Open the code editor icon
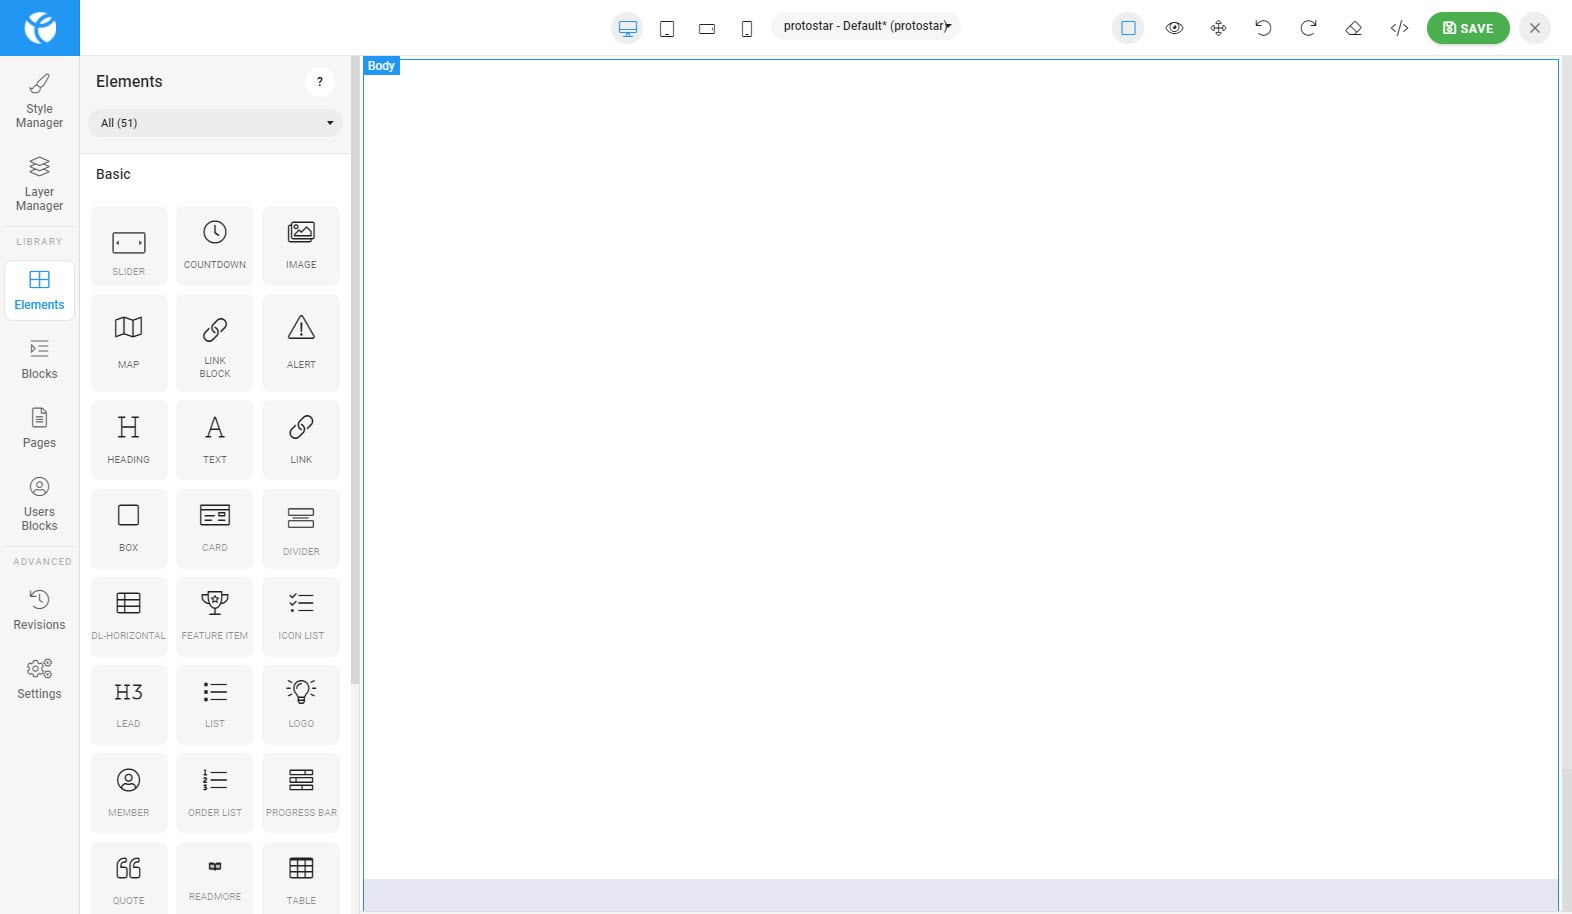This screenshot has height=914, width=1572. click(x=1399, y=28)
